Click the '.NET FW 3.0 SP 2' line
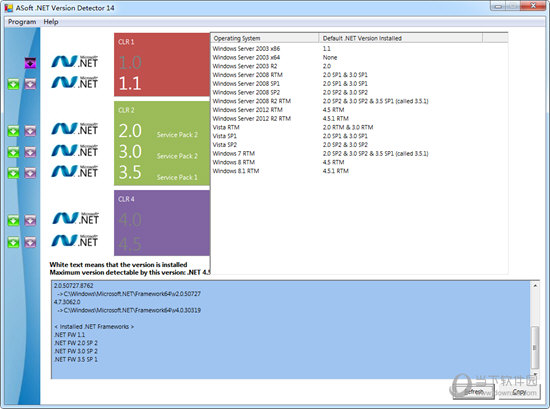Viewport: 550px width, 409px height. pyautogui.click(x=76, y=351)
